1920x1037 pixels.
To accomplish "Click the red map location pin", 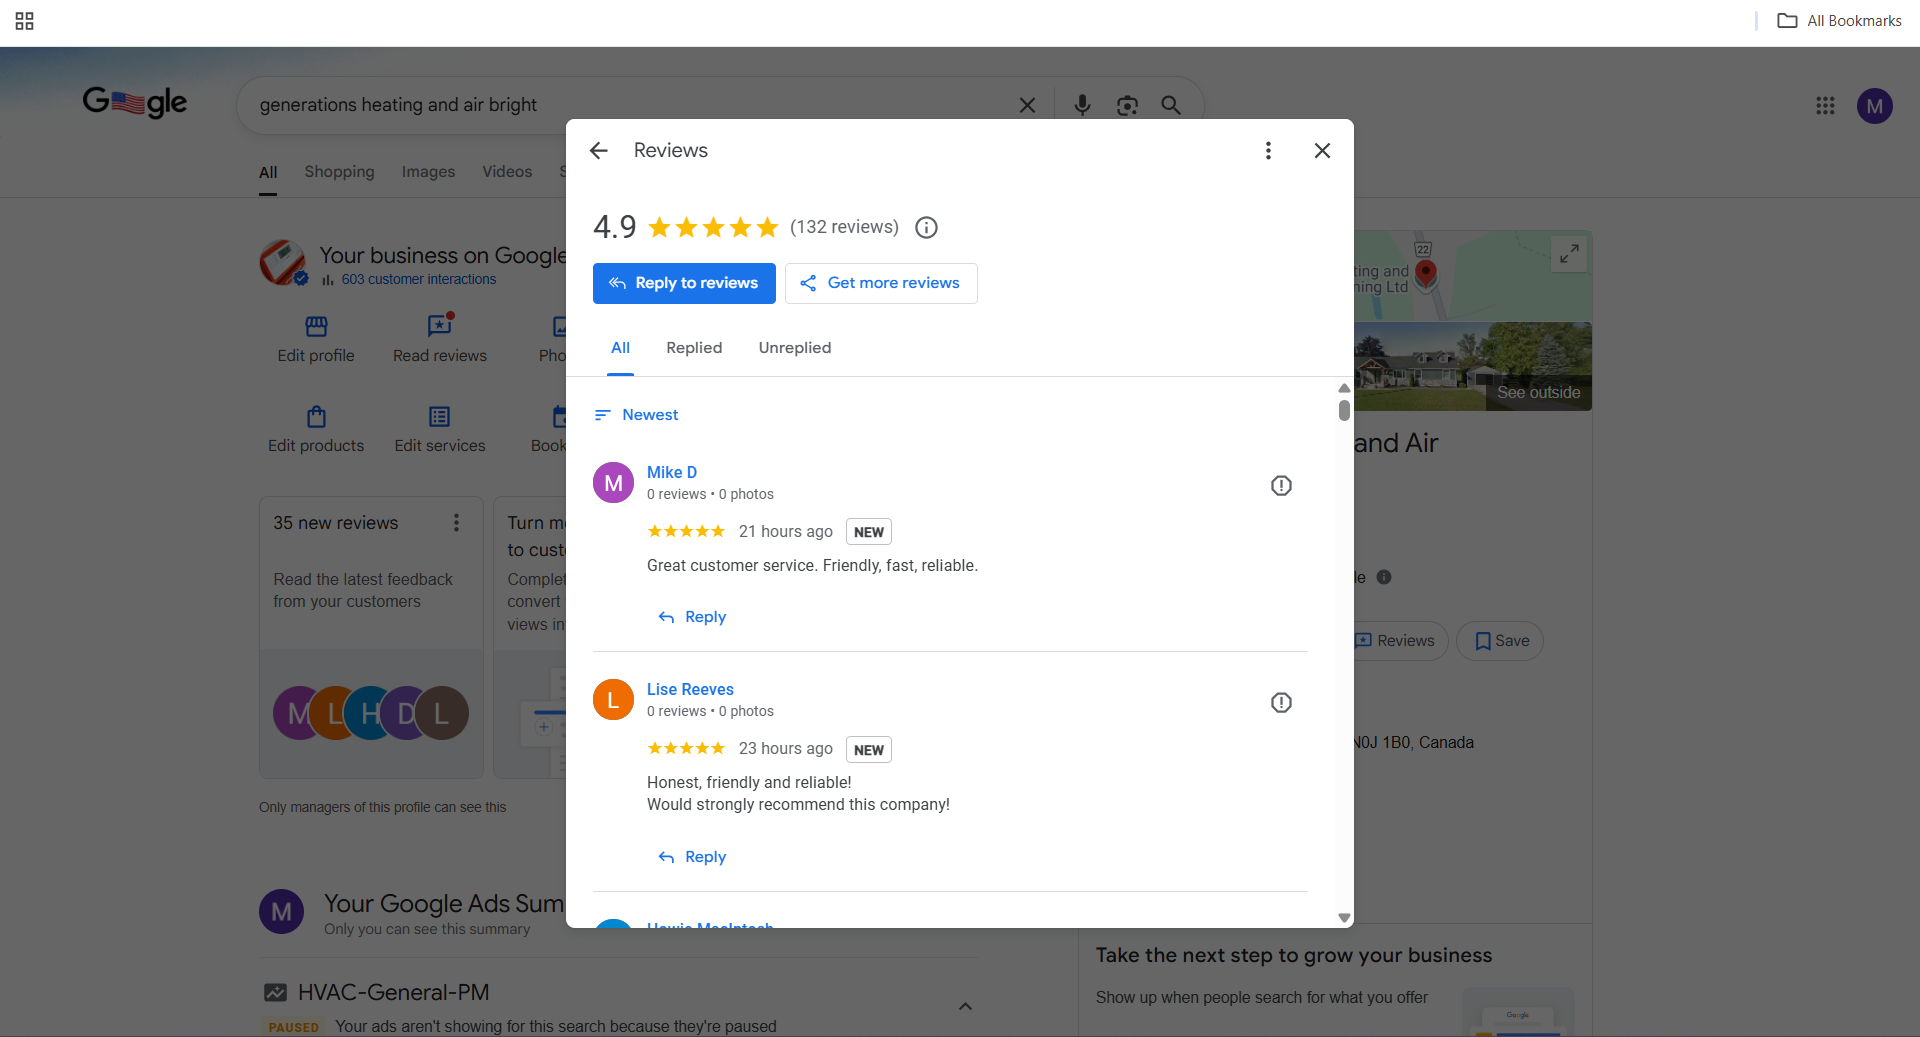I will 1427,273.
